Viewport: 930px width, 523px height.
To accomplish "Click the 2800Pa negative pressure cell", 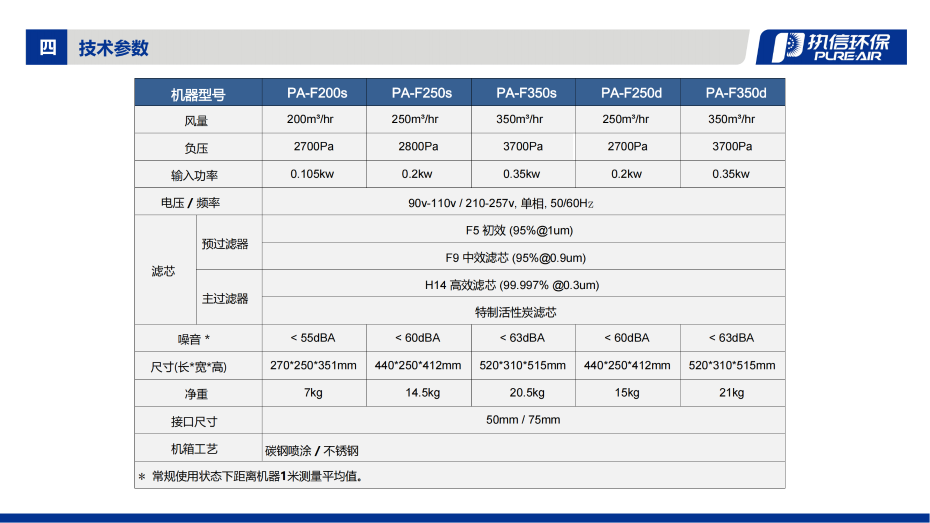I will [419, 146].
